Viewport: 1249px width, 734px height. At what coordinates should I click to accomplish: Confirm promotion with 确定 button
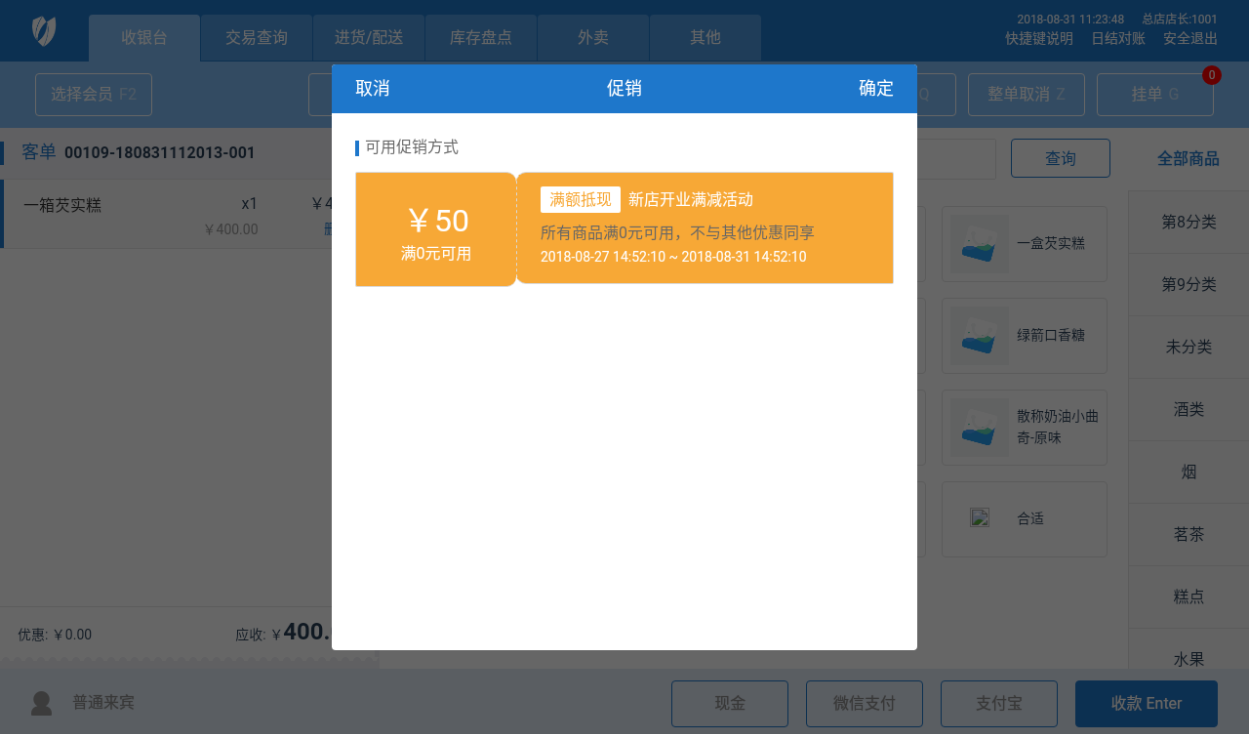coord(875,88)
